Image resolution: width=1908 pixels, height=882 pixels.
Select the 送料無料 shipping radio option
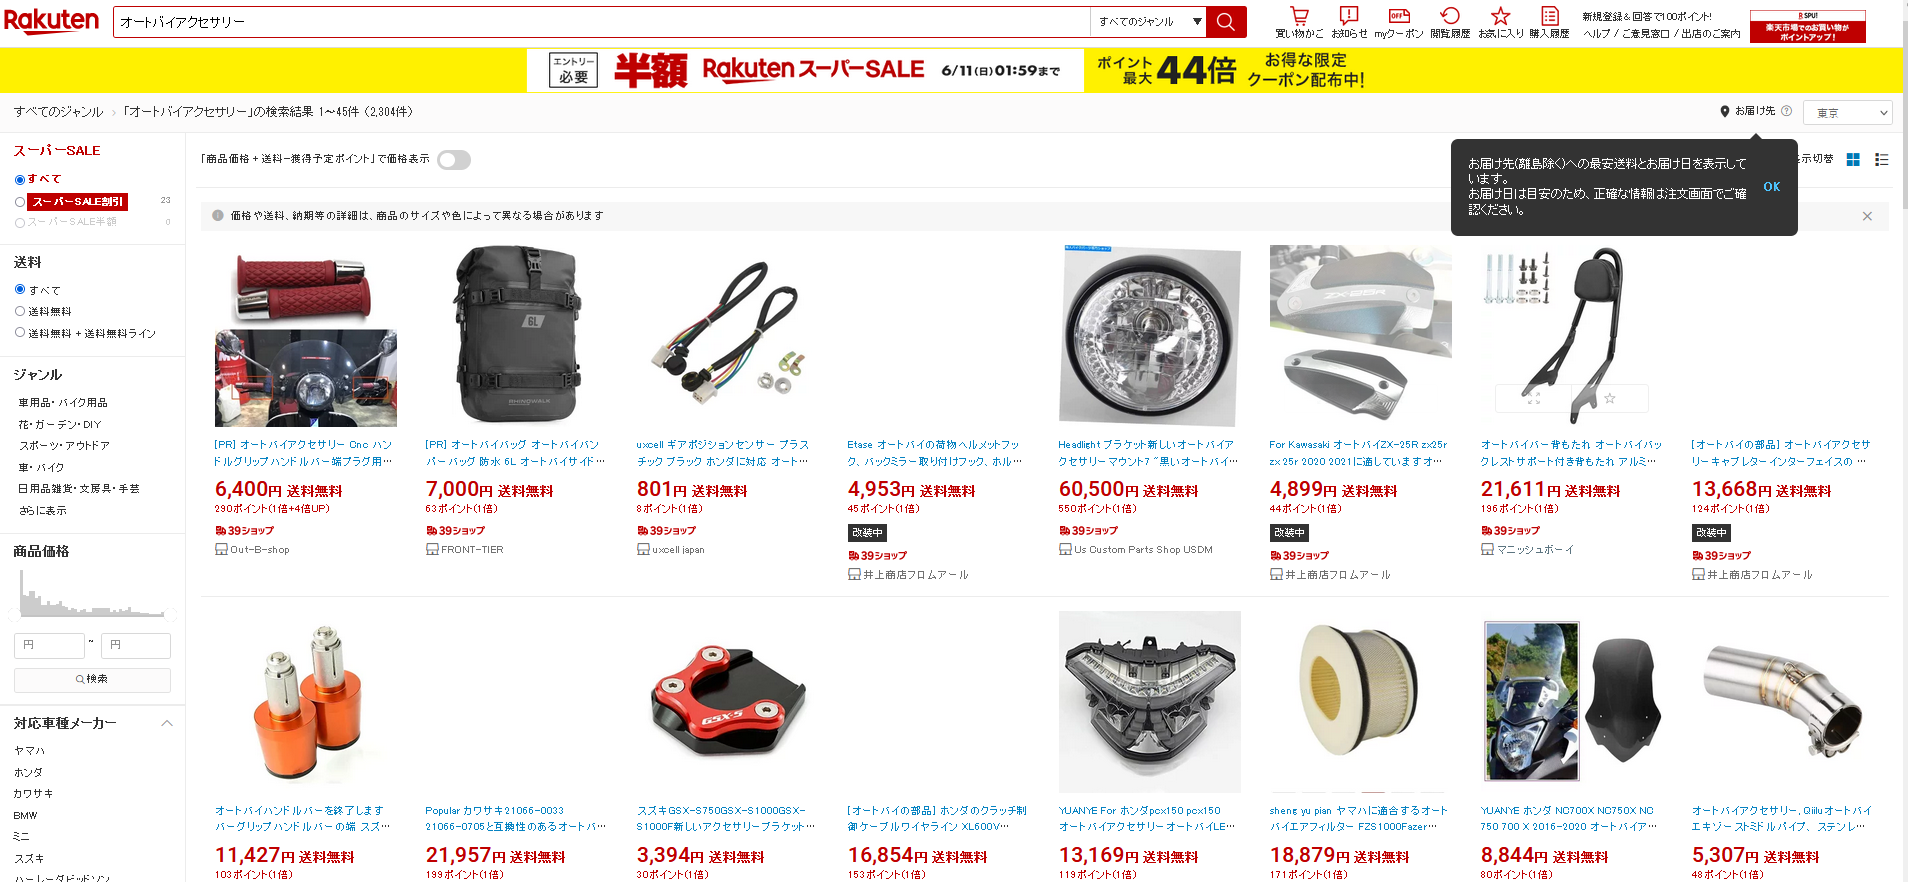click(20, 311)
